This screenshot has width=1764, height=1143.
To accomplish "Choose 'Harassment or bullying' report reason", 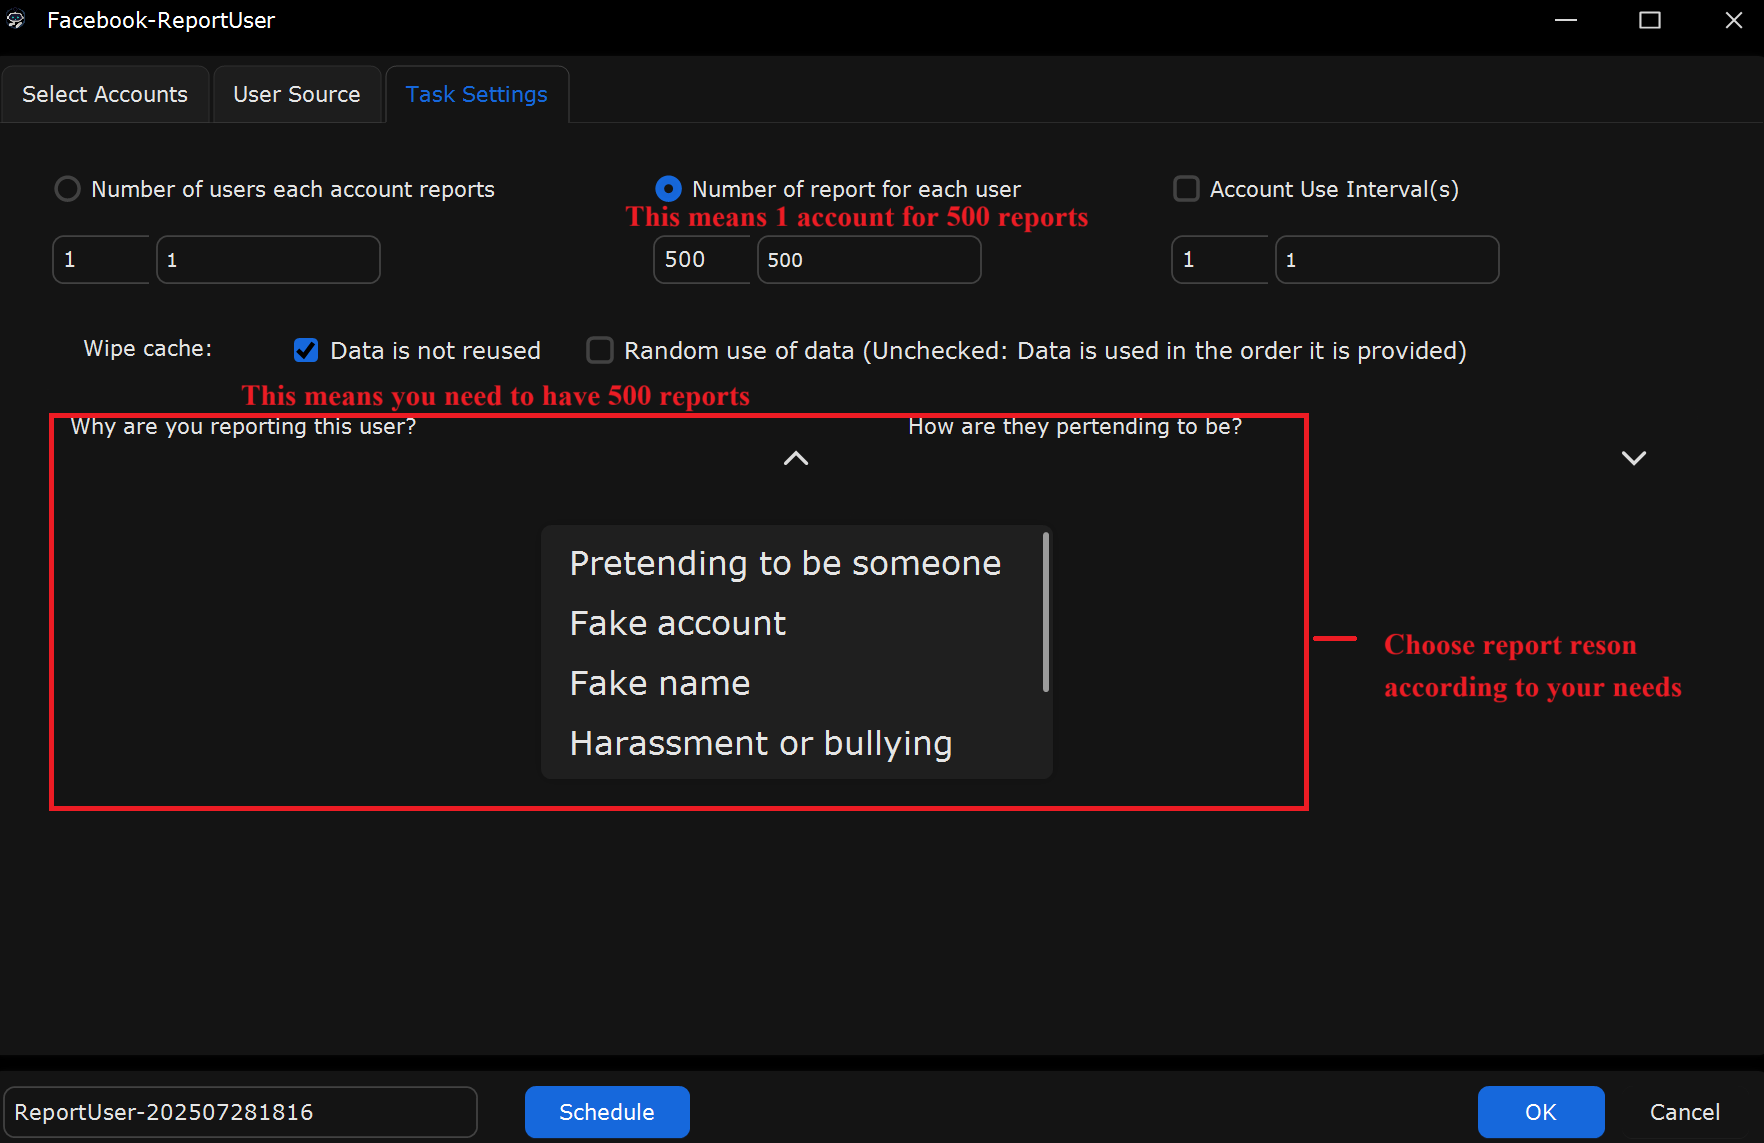I will (761, 743).
